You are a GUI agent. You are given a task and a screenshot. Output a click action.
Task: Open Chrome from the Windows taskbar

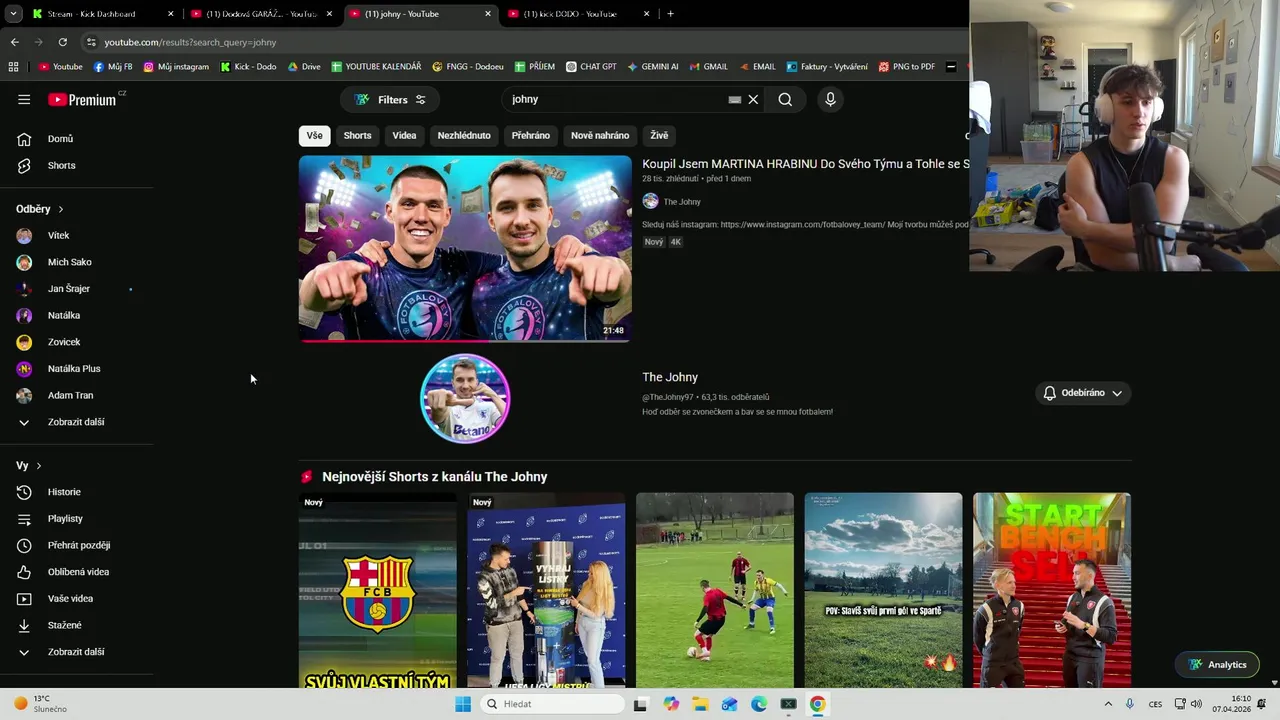coord(817,704)
